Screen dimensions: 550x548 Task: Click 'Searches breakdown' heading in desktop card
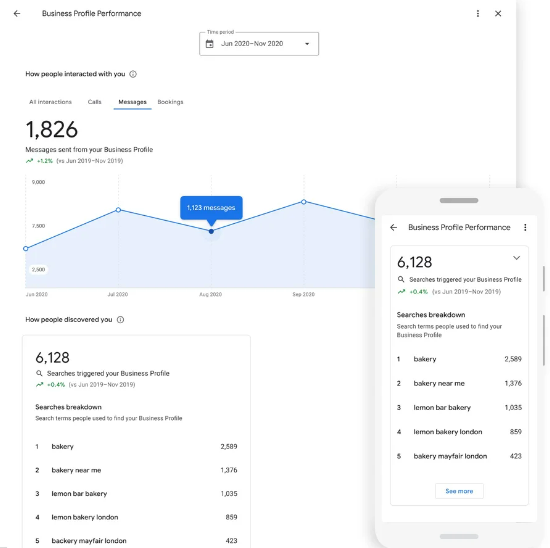tap(68, 407)
